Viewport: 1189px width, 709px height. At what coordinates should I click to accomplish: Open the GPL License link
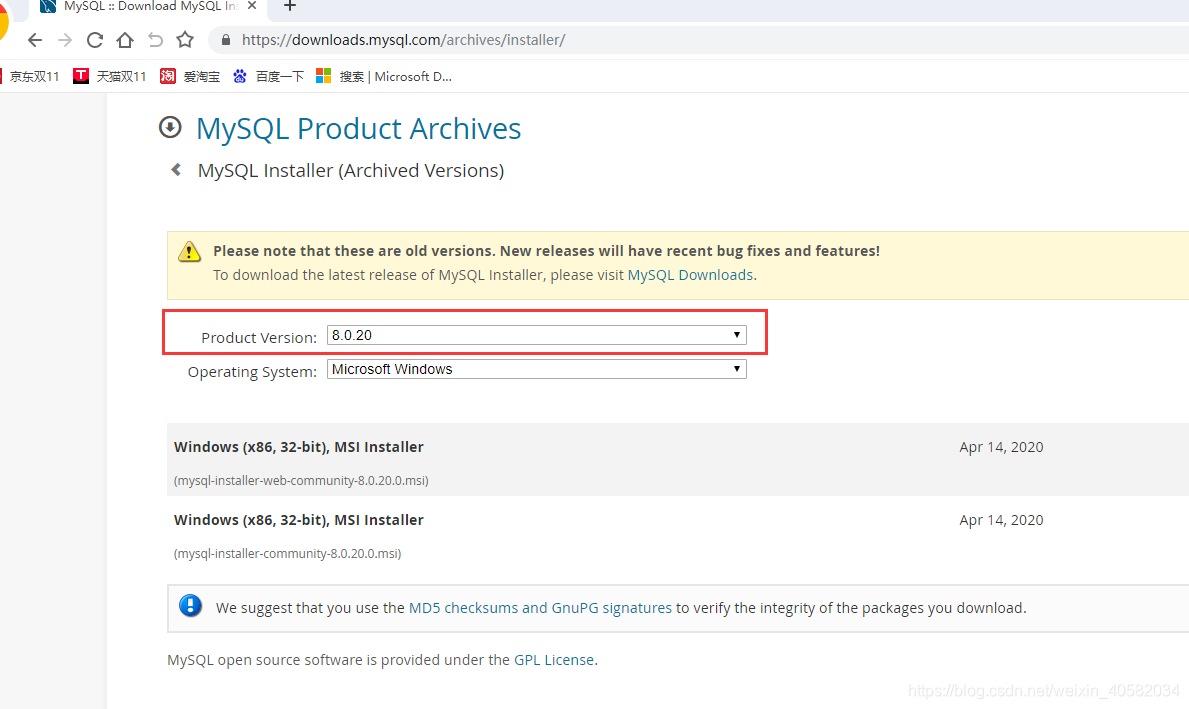point(554,660)
